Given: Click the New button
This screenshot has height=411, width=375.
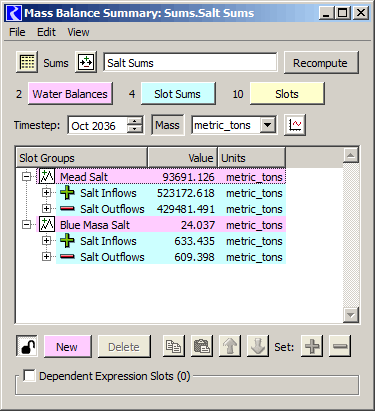Looking at the screenshot, I should tap(67, 347).
